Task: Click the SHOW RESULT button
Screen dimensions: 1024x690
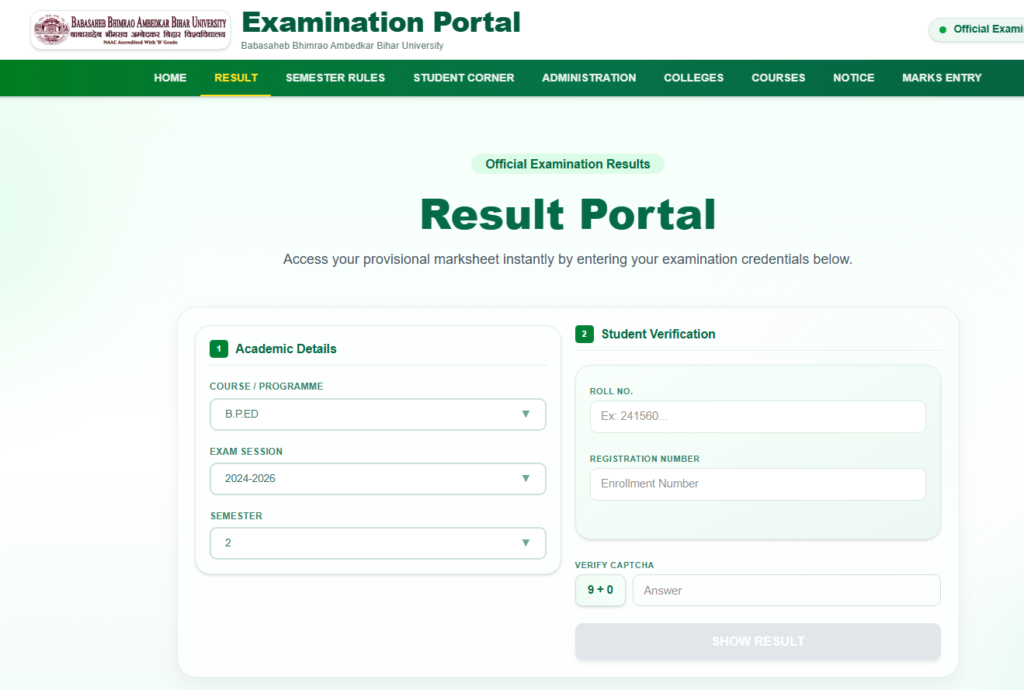Action: 758,641
